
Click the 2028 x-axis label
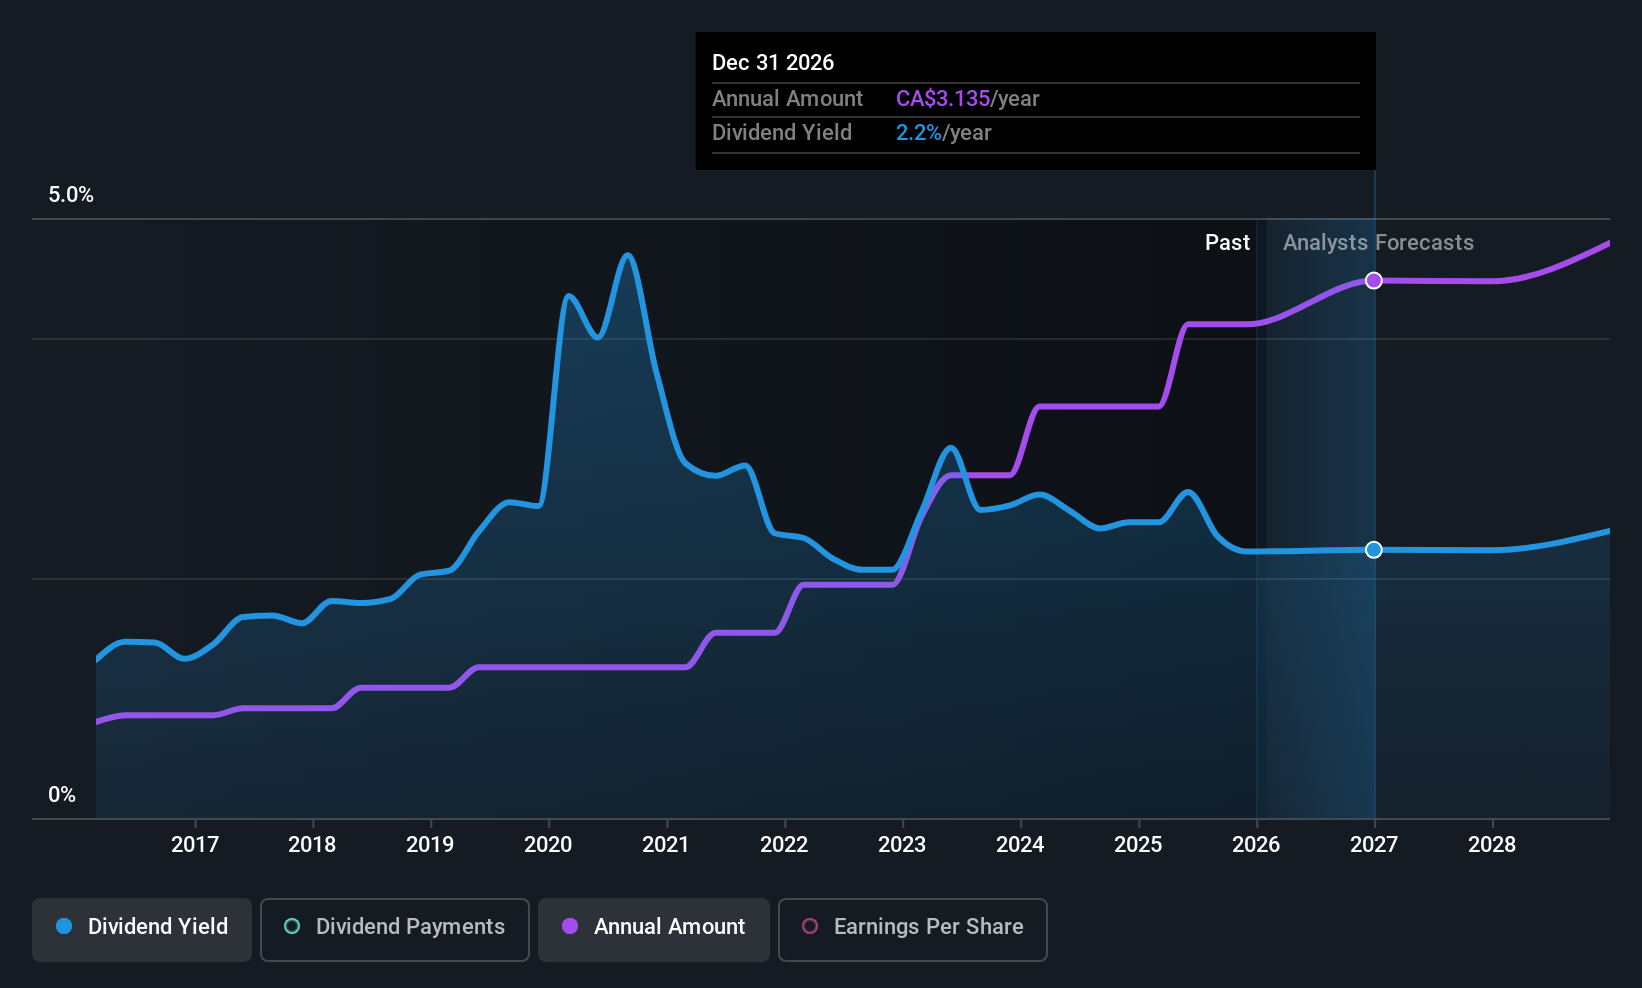coord(1492,844)
